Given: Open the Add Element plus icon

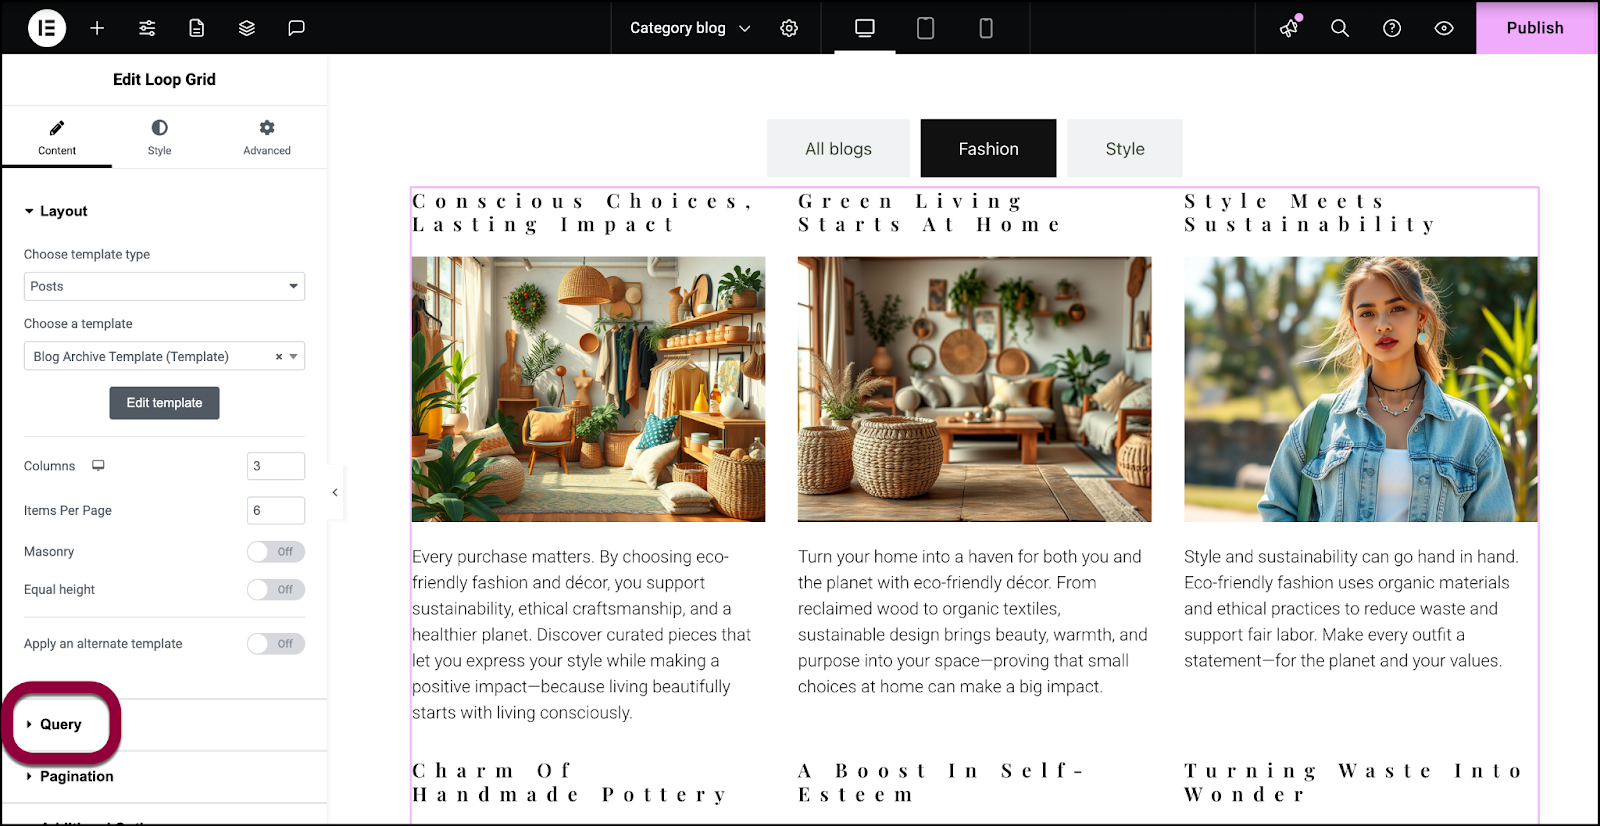Looking at the screenshot, I should point(97,28).
